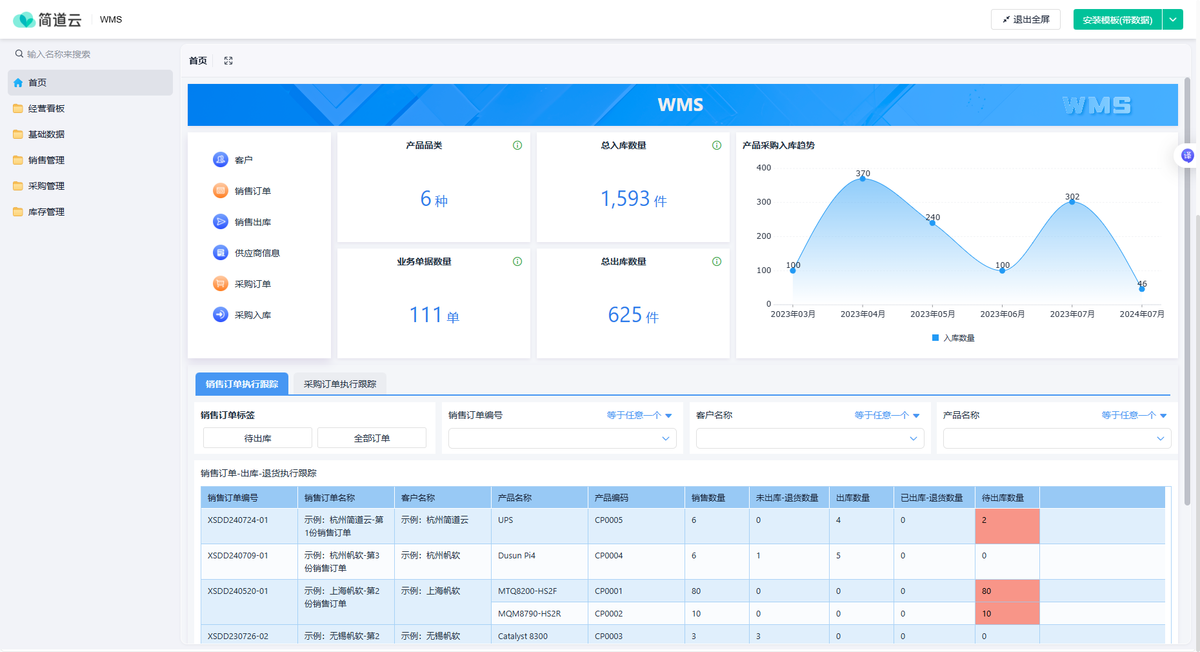
Task: Open the 销售订单 shortcut icon
Action: (220, 191)
